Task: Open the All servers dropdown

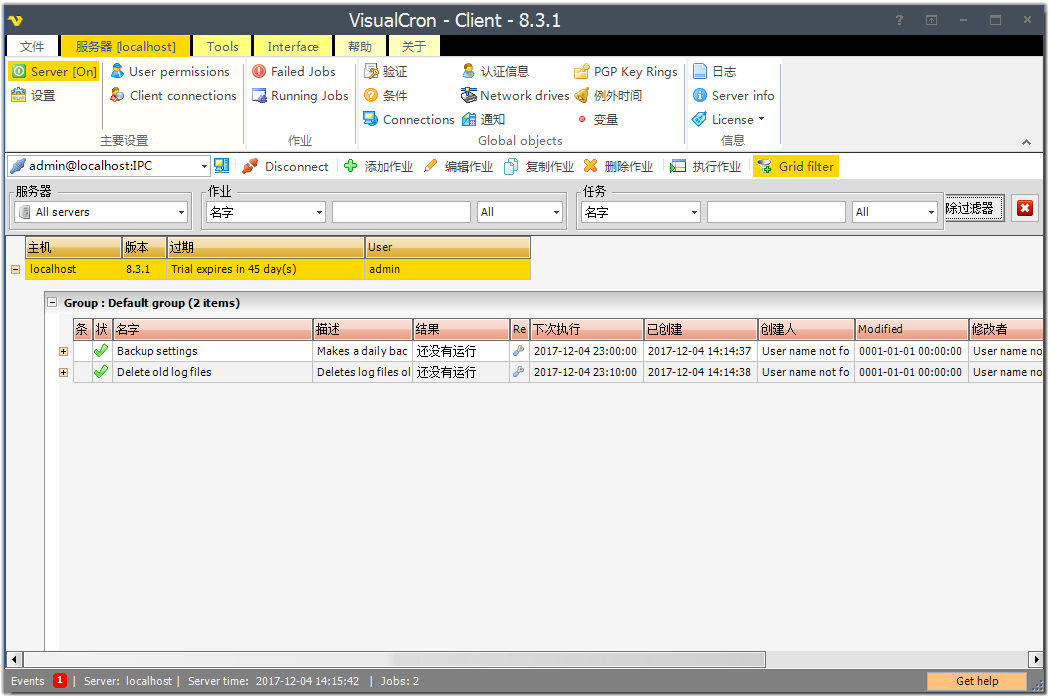Action: tap(101, 212)
